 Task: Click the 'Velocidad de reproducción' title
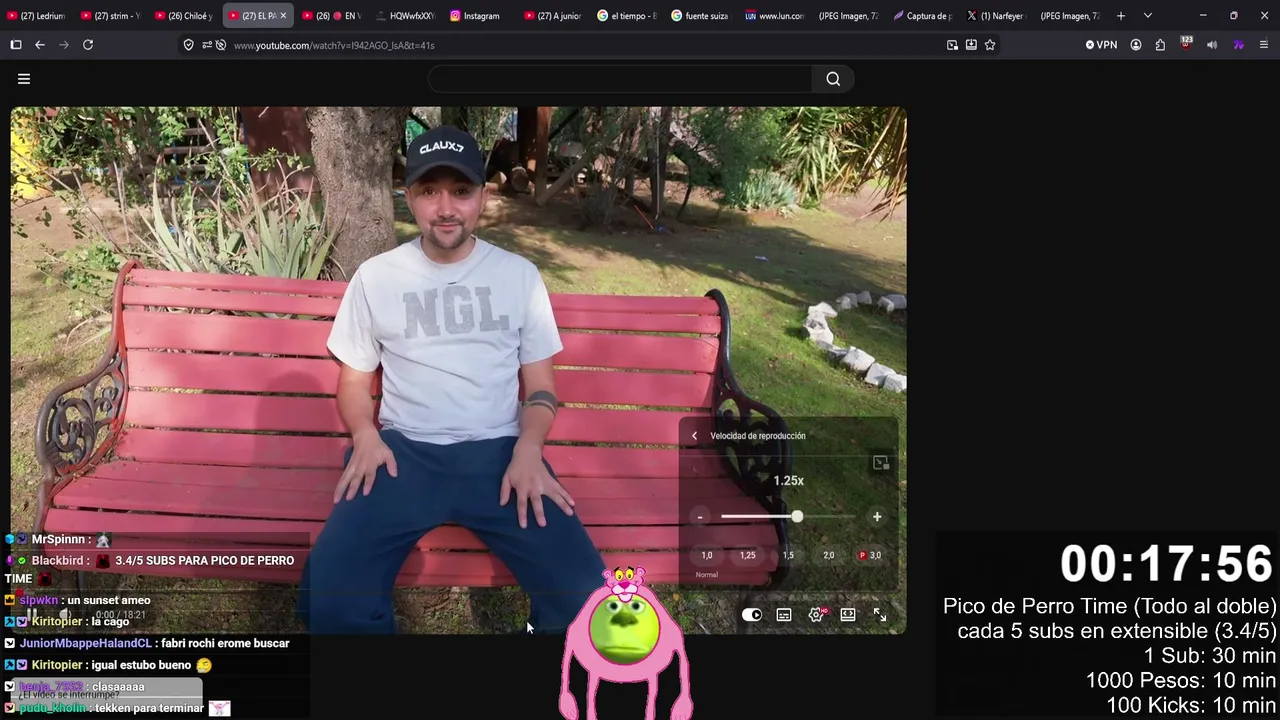point(758,436)
